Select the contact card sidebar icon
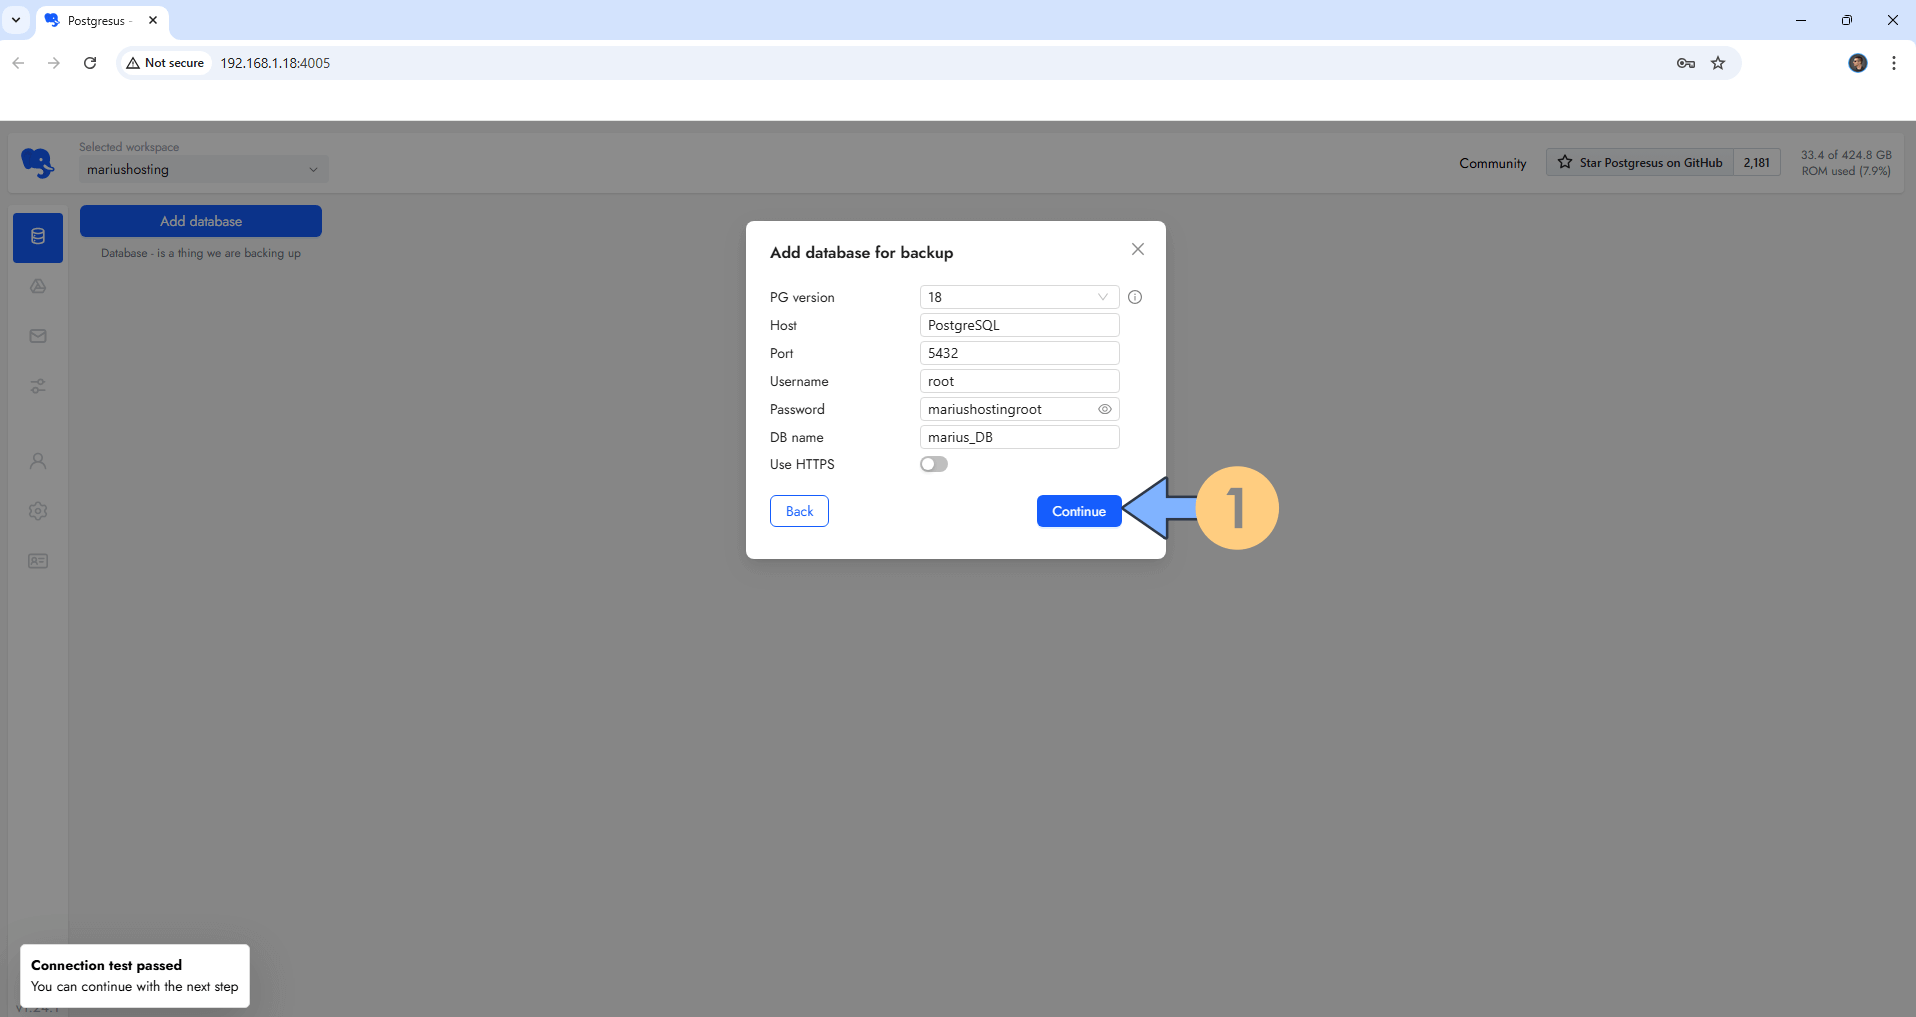 click(x=37, y=561)
